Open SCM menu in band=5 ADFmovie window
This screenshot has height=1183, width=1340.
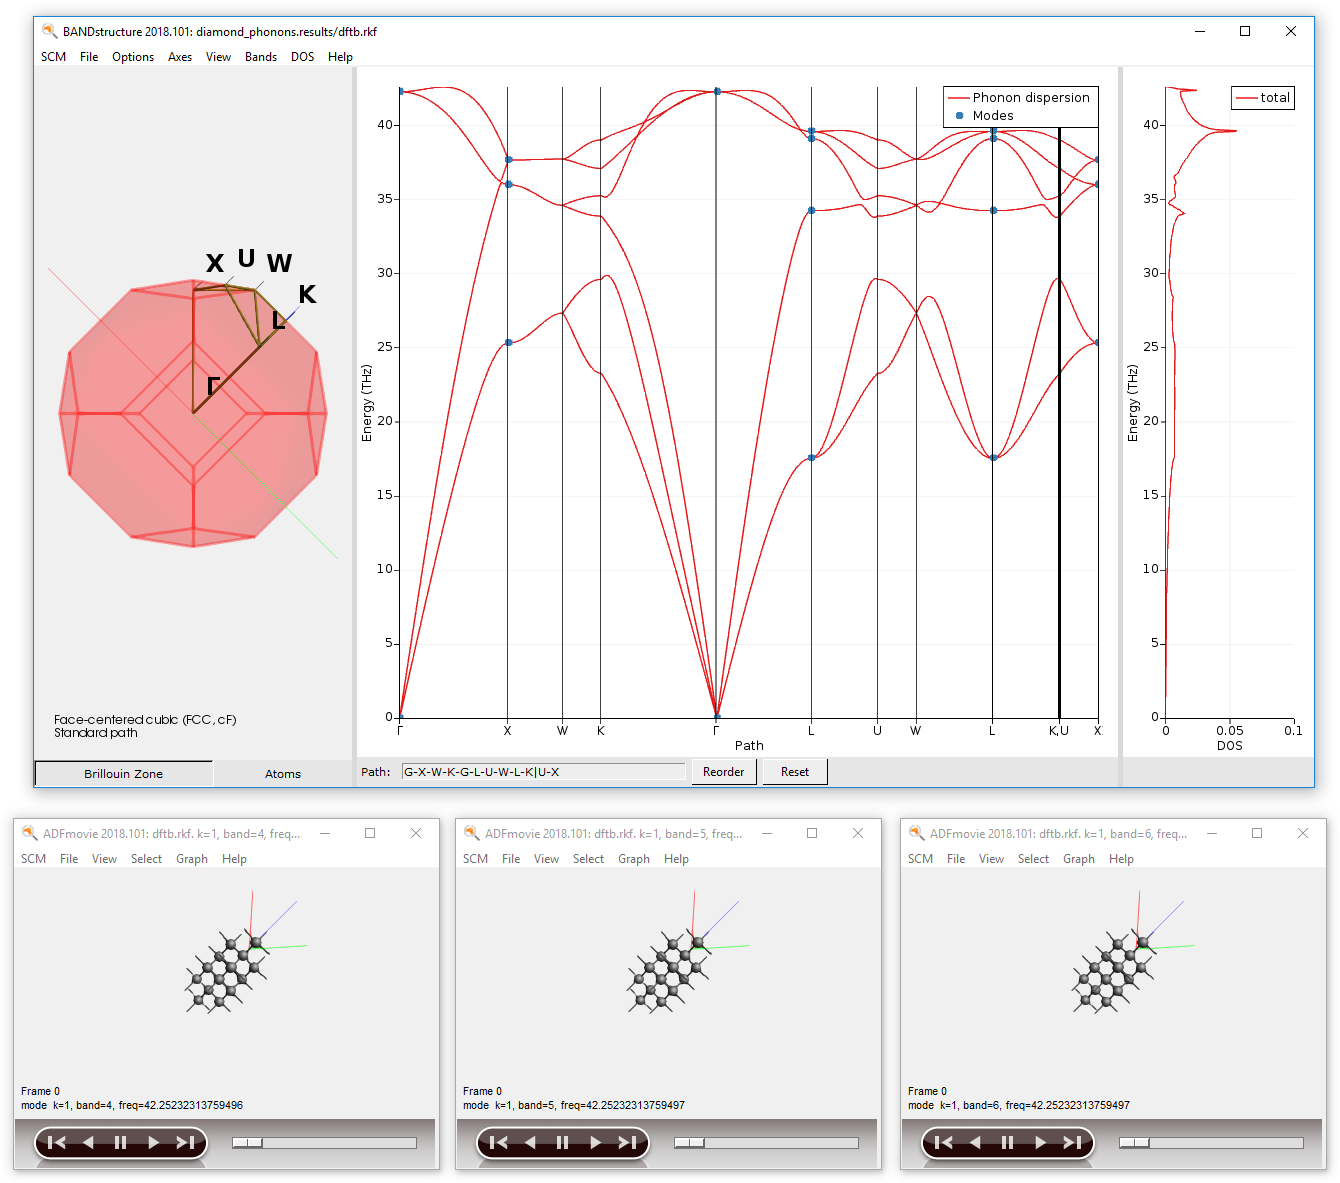[475, 859]
